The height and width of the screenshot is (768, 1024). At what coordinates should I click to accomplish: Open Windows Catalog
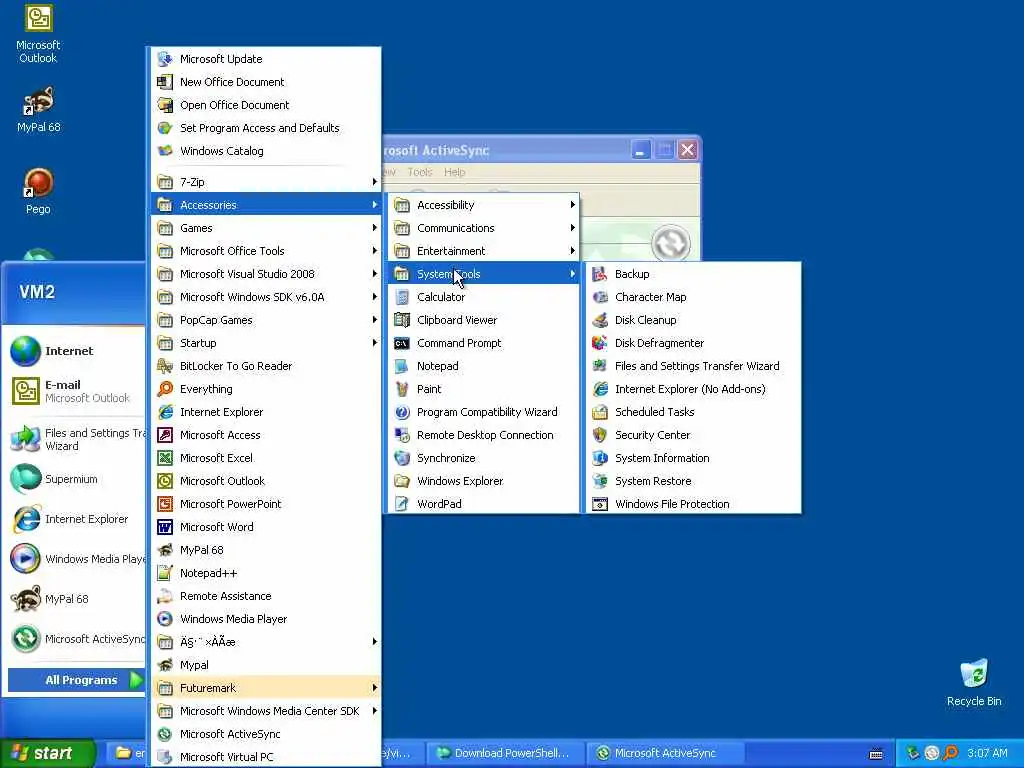tap(266, 151)
